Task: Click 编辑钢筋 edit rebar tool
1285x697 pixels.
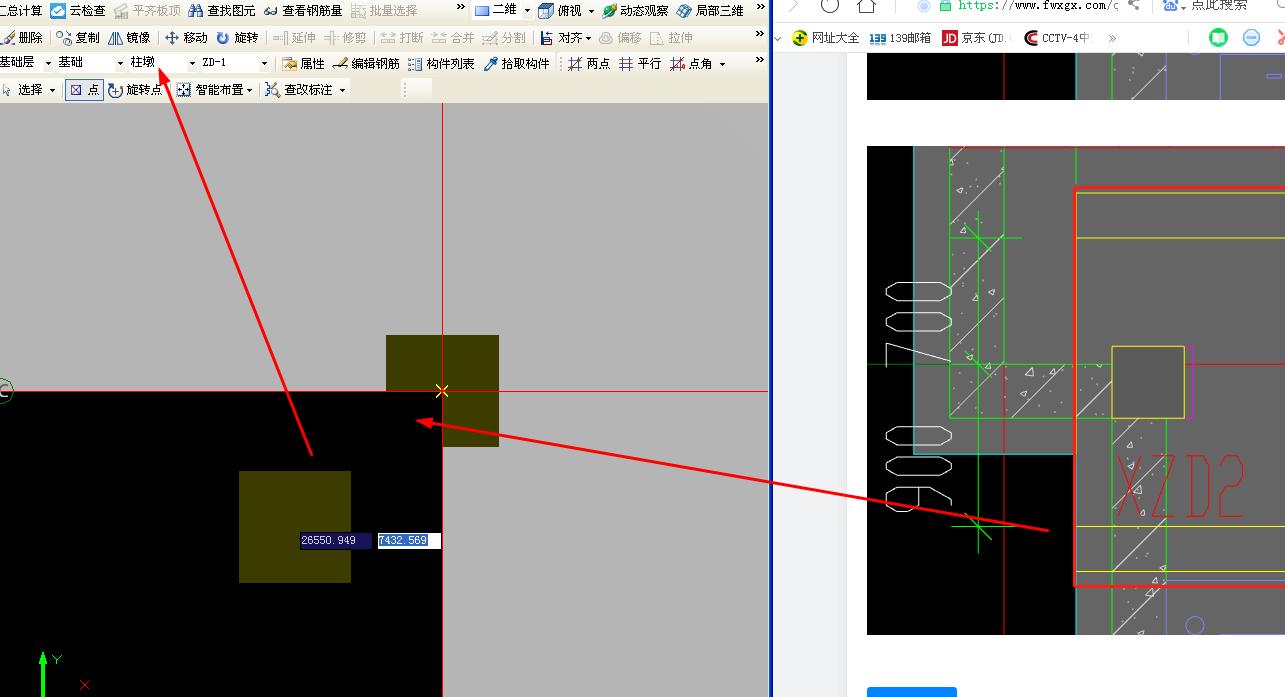Action: (366, 64)
